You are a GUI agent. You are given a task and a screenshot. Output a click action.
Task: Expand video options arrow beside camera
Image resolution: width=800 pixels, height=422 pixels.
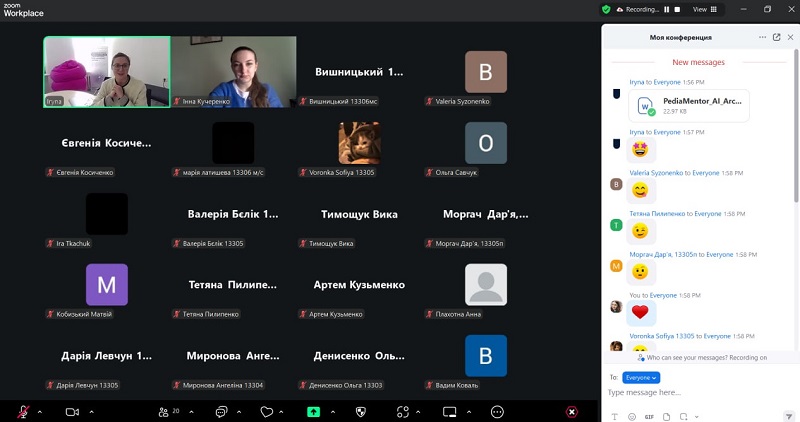90,411
